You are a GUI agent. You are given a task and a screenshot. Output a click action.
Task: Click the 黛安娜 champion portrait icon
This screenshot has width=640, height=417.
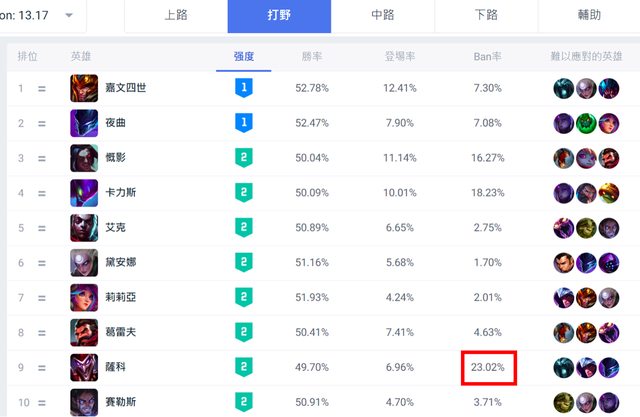[85, 263]
